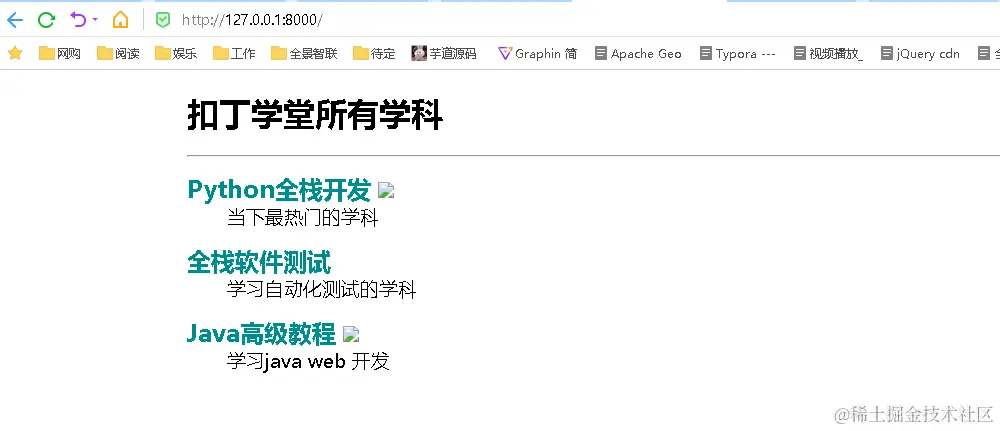Screen dimensions: 1000x431
Task: Click the 芋道源码 avatar favicon
Action: pos(419,54)
